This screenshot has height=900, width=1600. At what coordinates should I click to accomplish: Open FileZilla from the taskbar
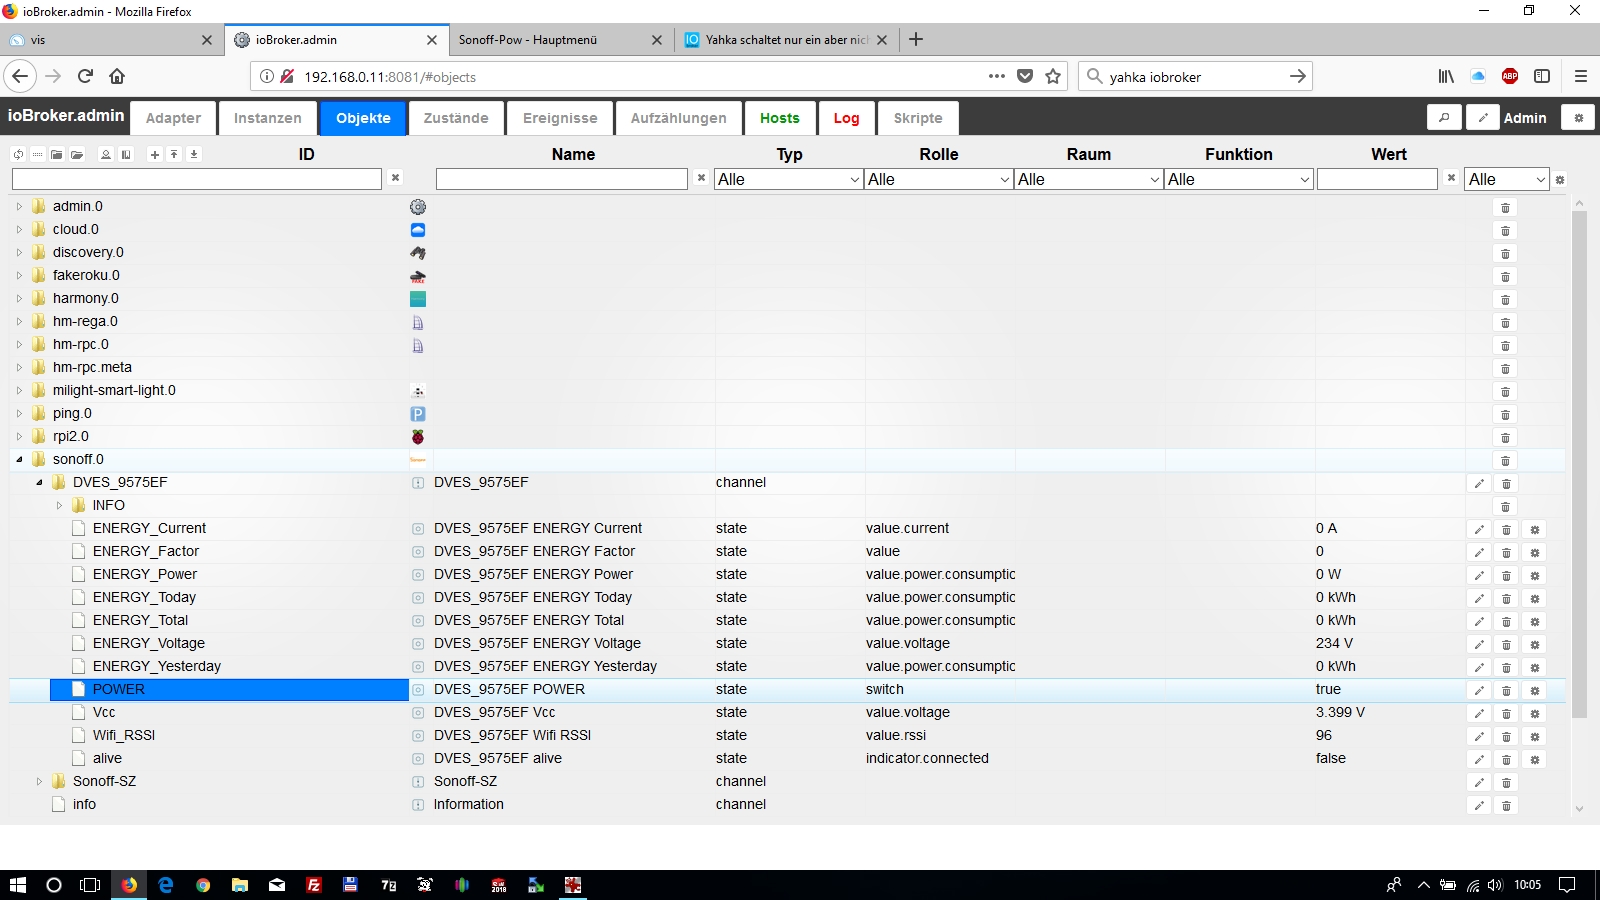point(314,885)
